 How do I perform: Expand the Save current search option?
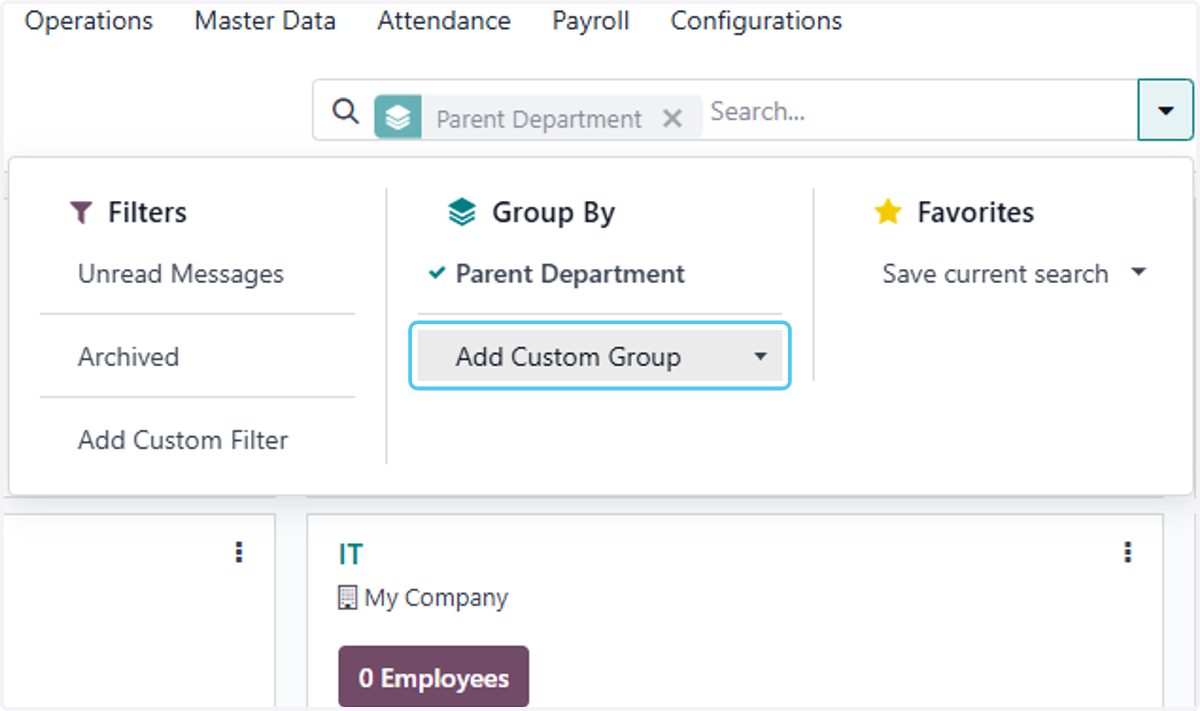click(x=1014, y=274)
